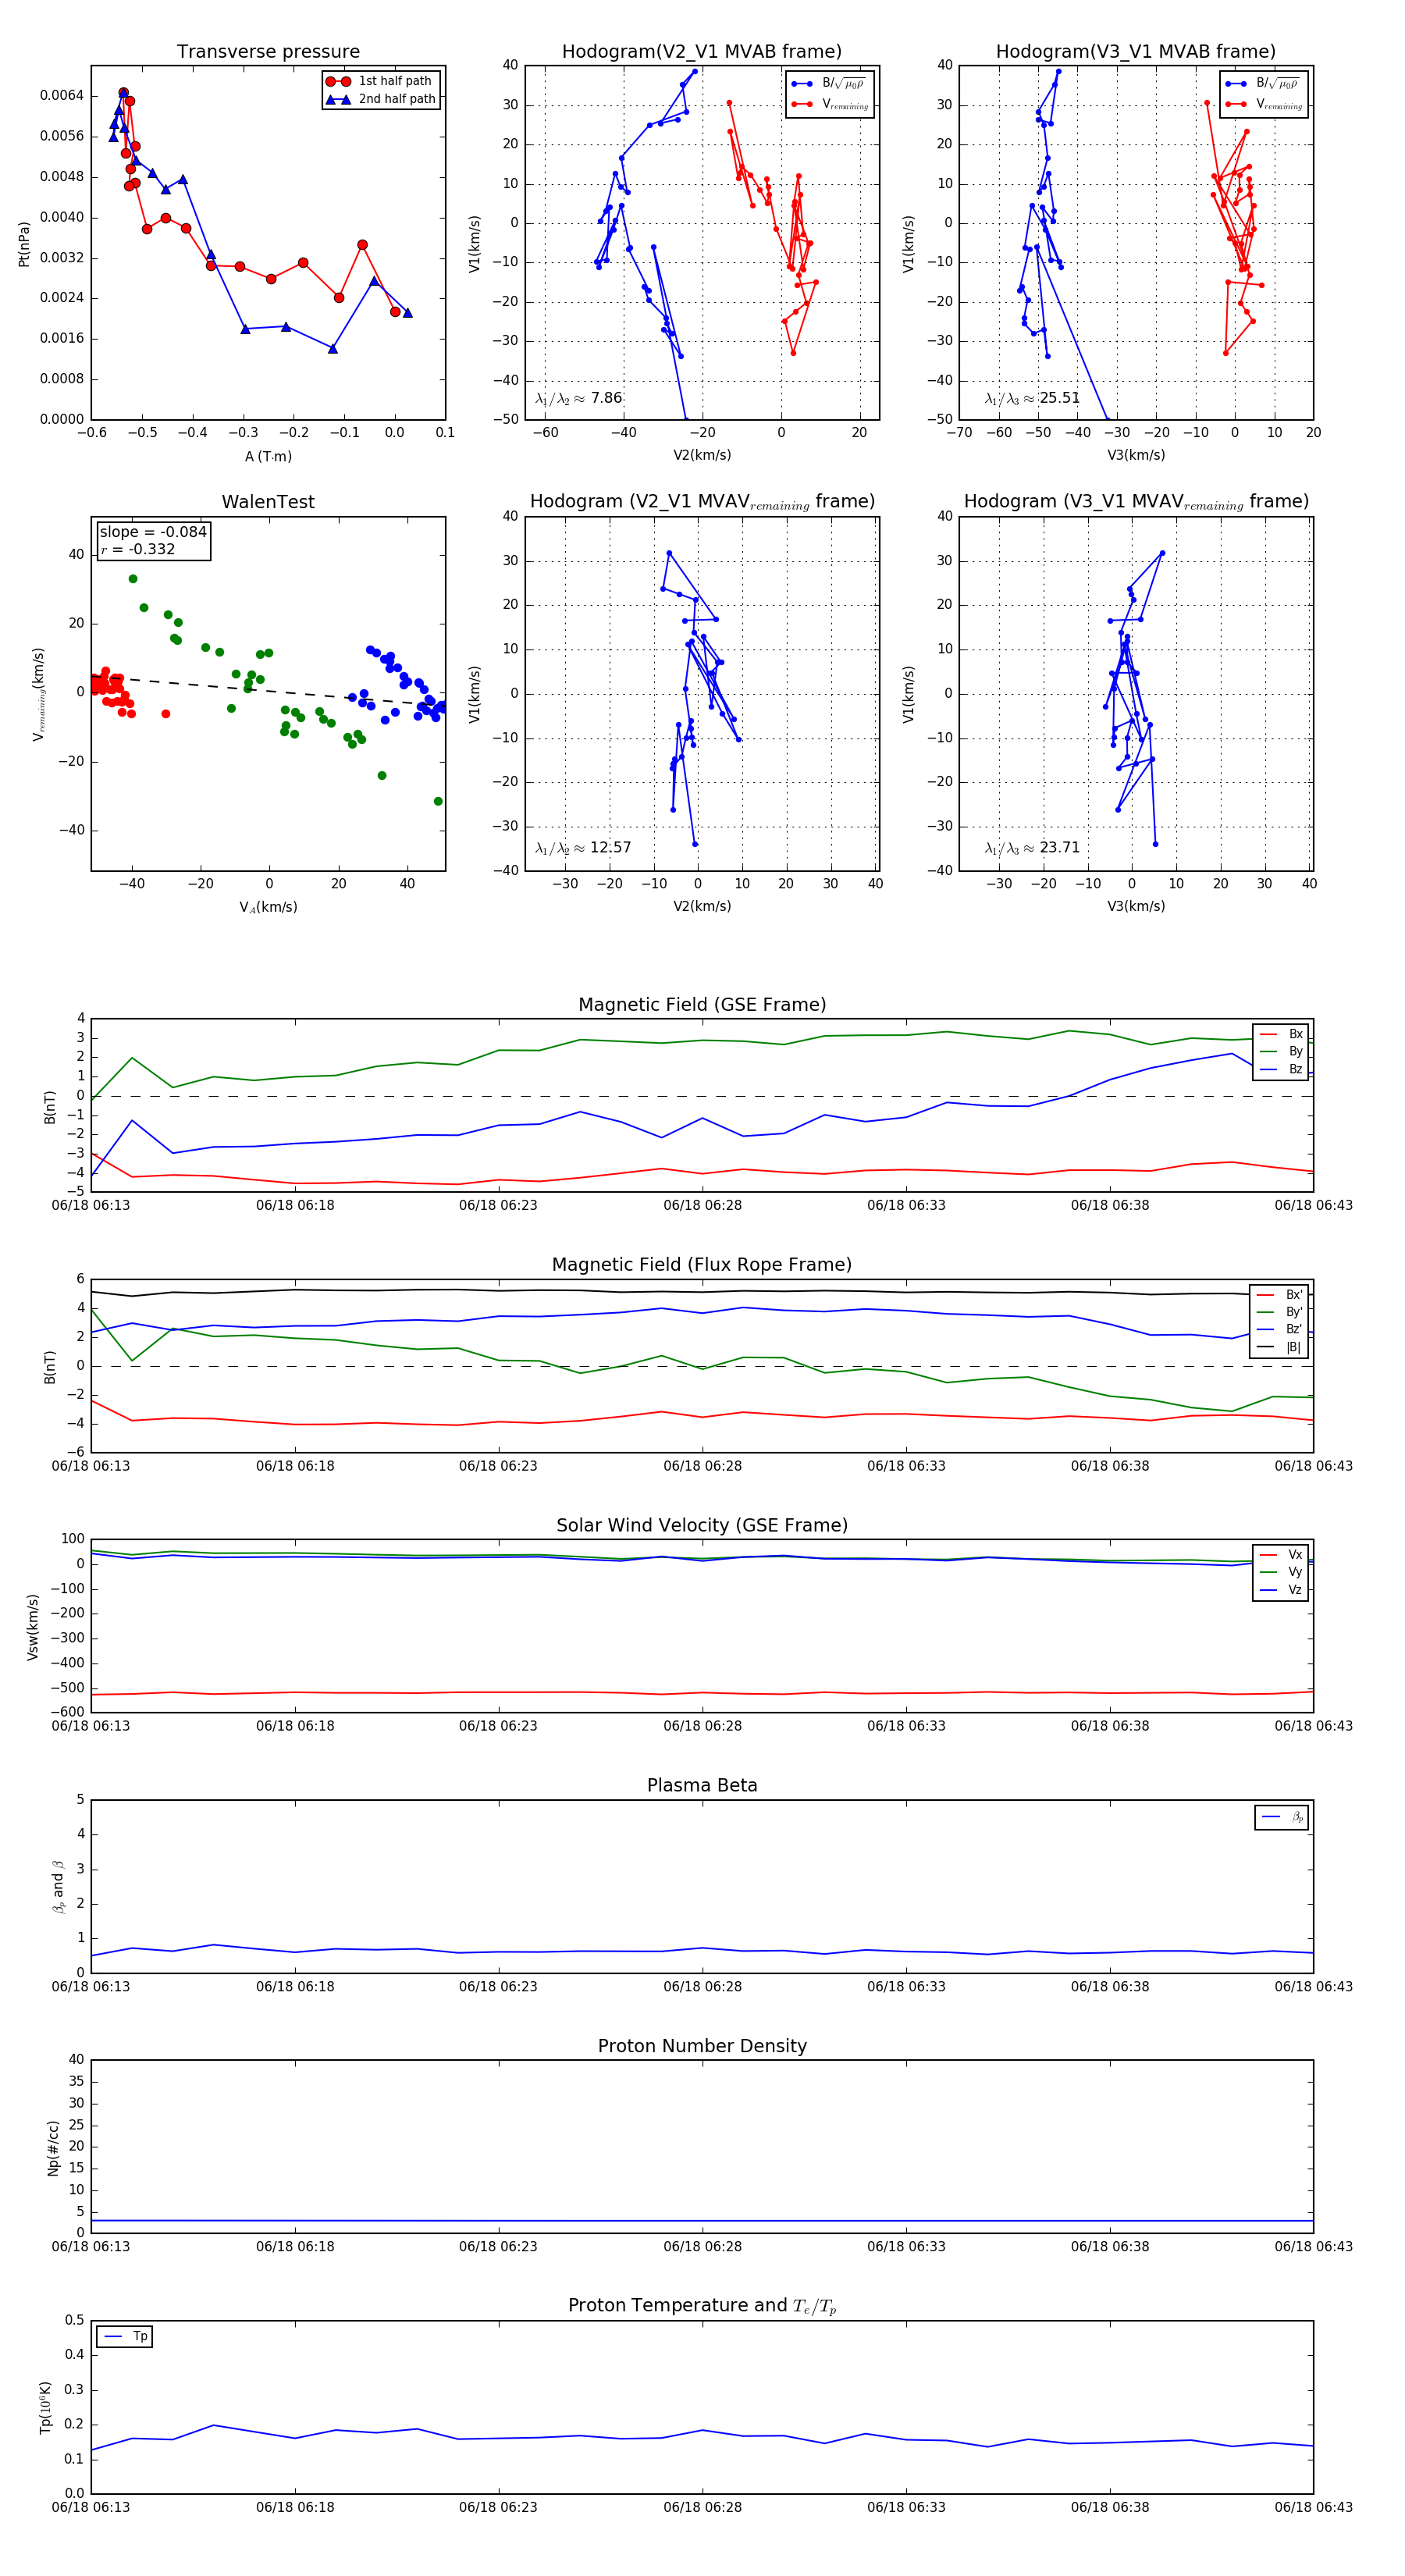
Task: Click the "Np(#/cc)" y-axis label
Action: click(x=53, y=2147)
